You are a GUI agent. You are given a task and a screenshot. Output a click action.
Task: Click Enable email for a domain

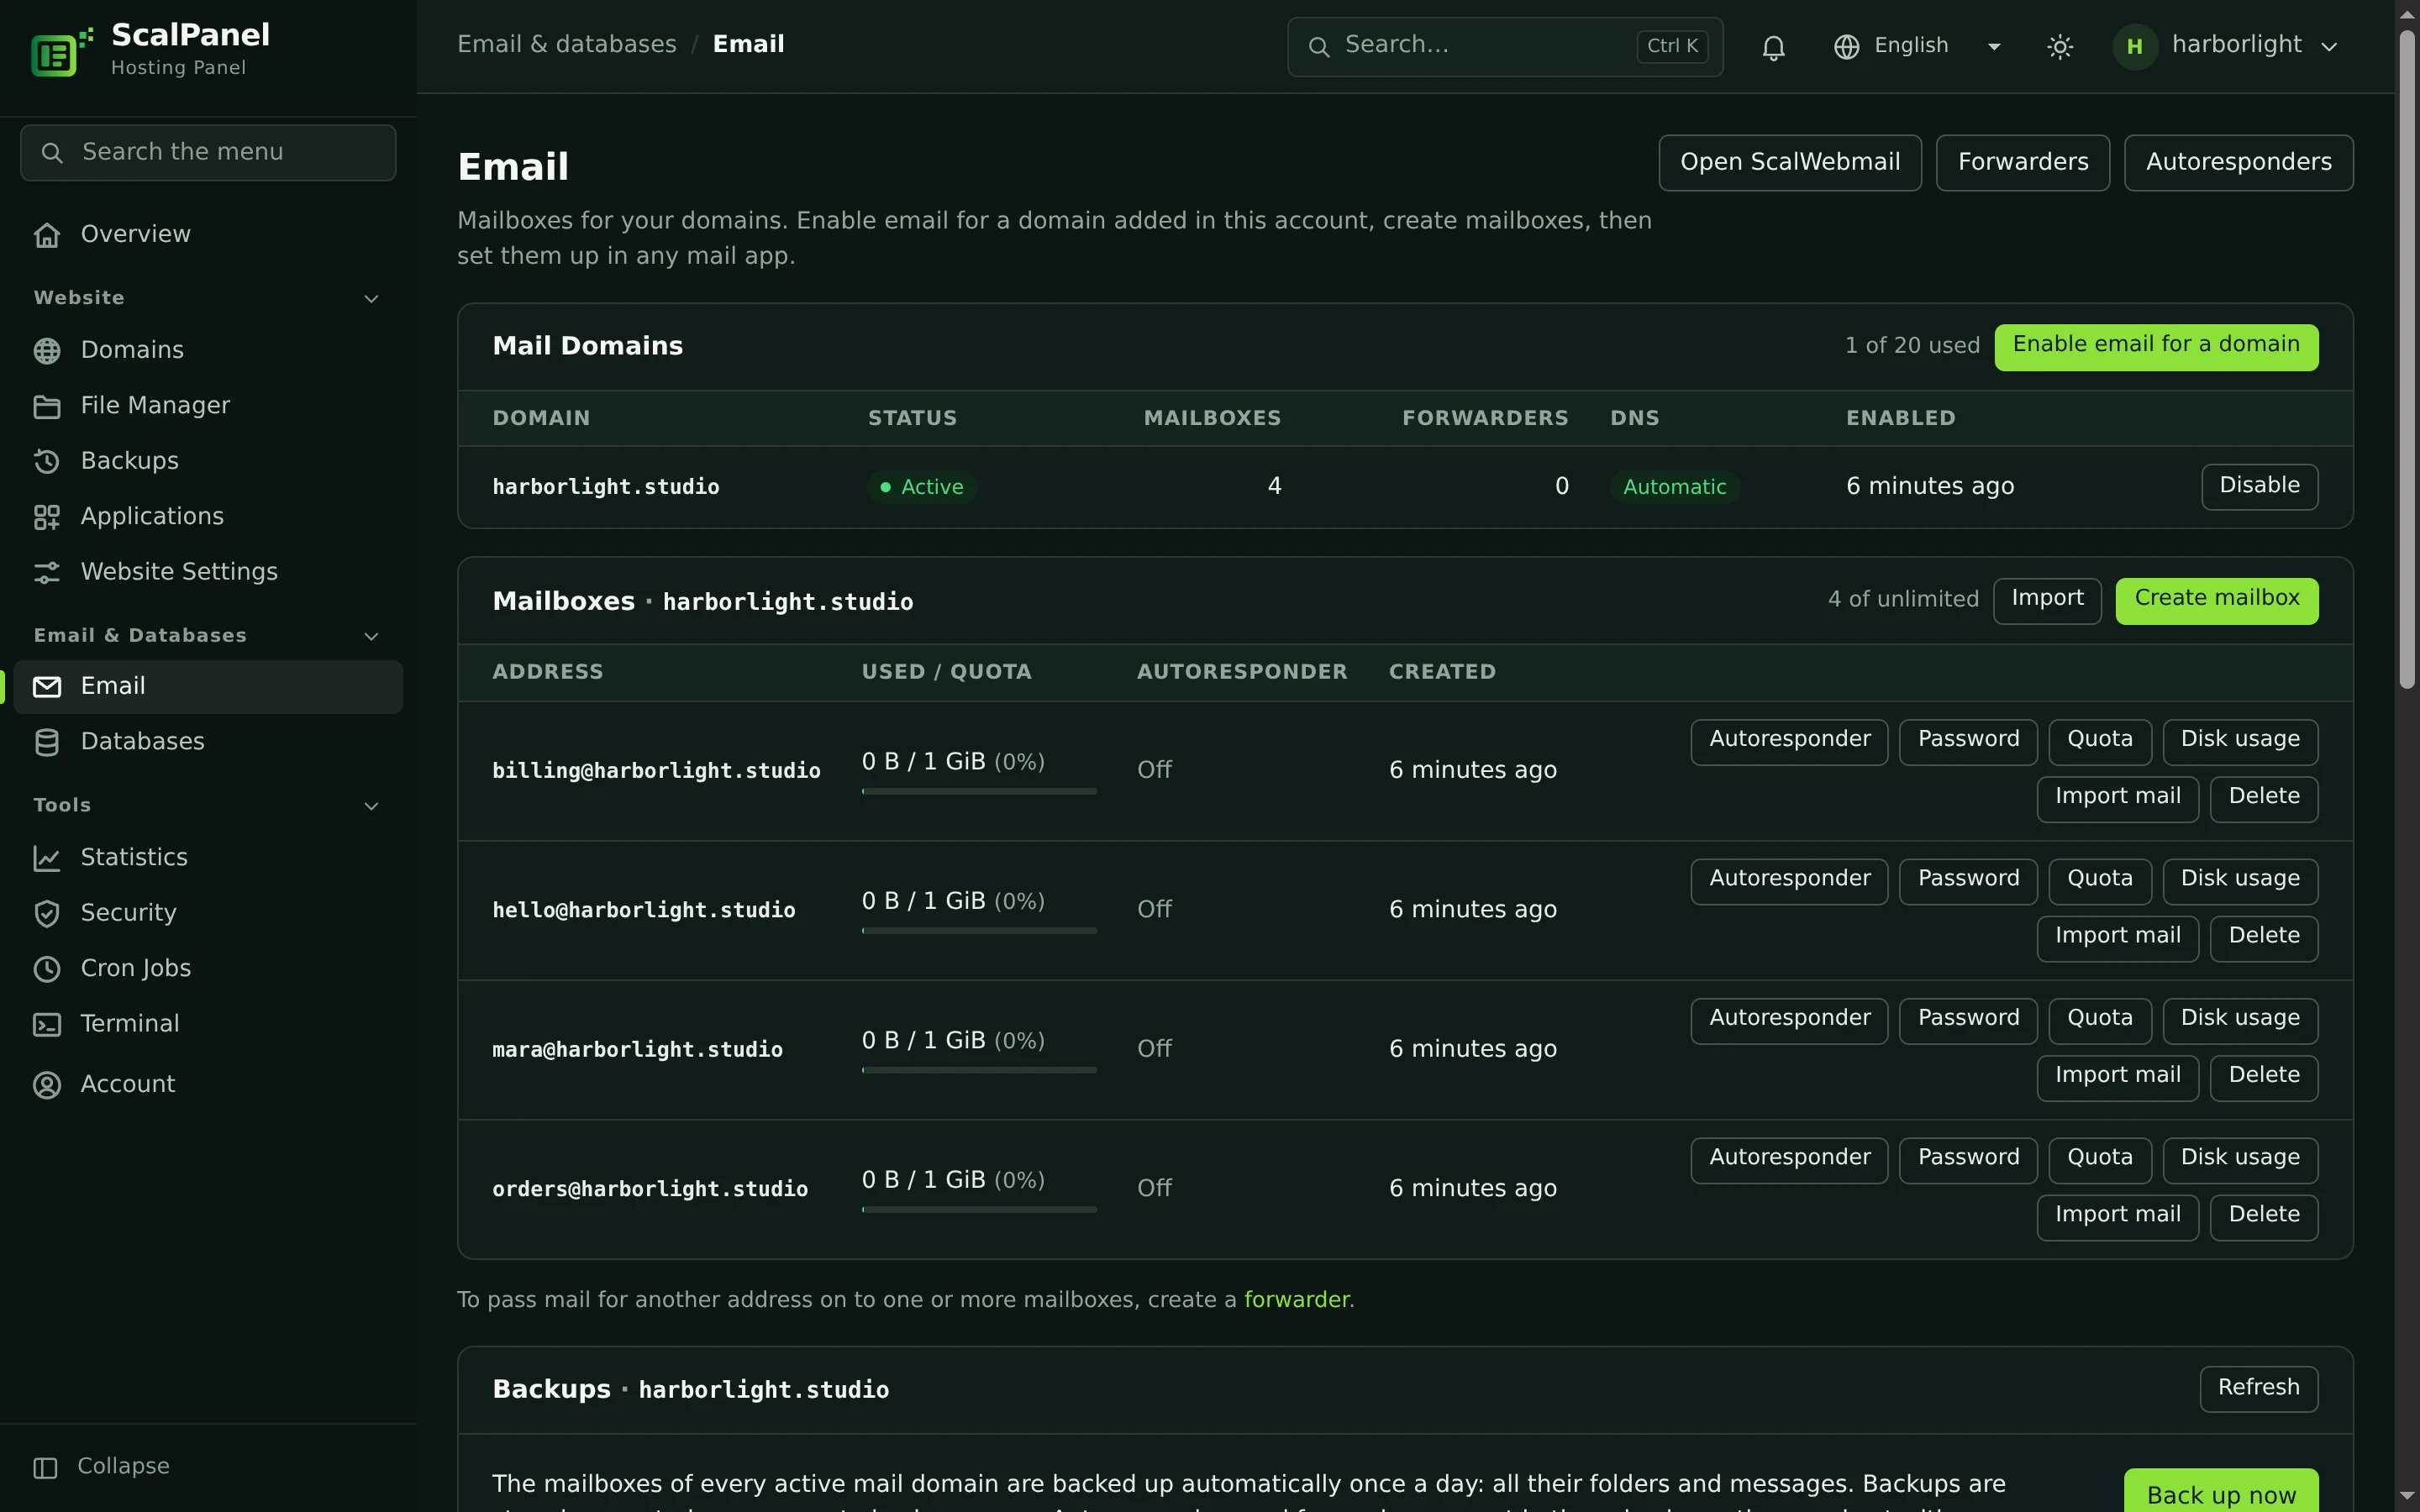coord(2156,347)
